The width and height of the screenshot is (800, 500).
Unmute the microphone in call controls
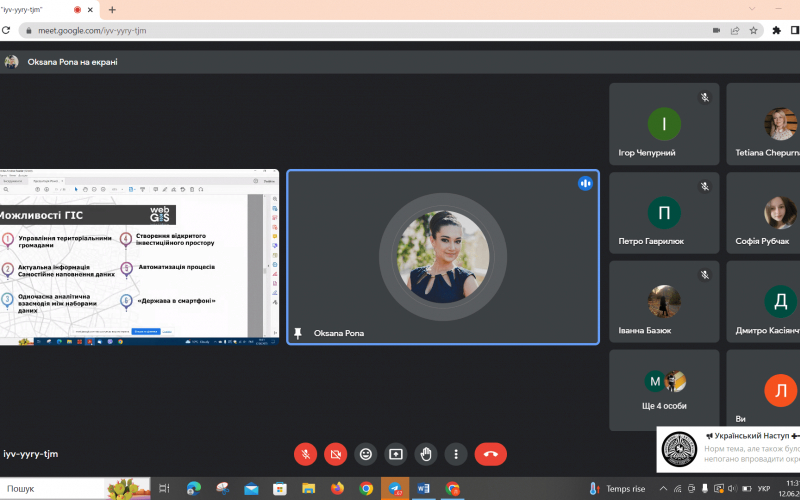pos(305,453)
